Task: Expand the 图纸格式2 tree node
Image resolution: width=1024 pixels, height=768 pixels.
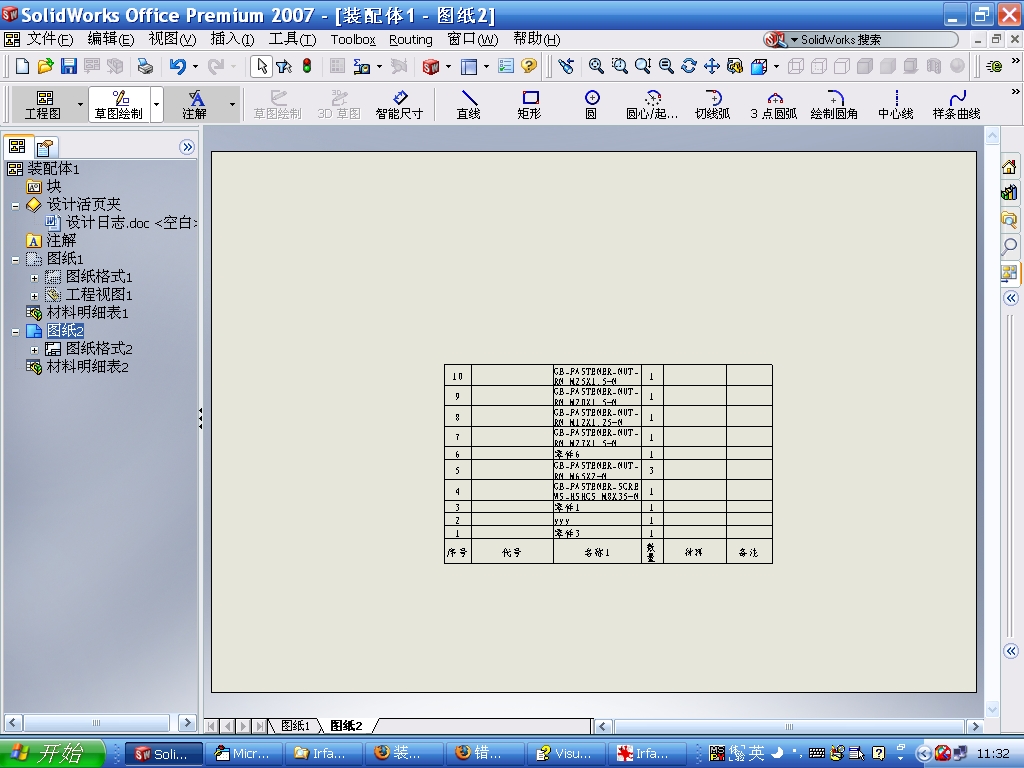Action: coord(35,350)
